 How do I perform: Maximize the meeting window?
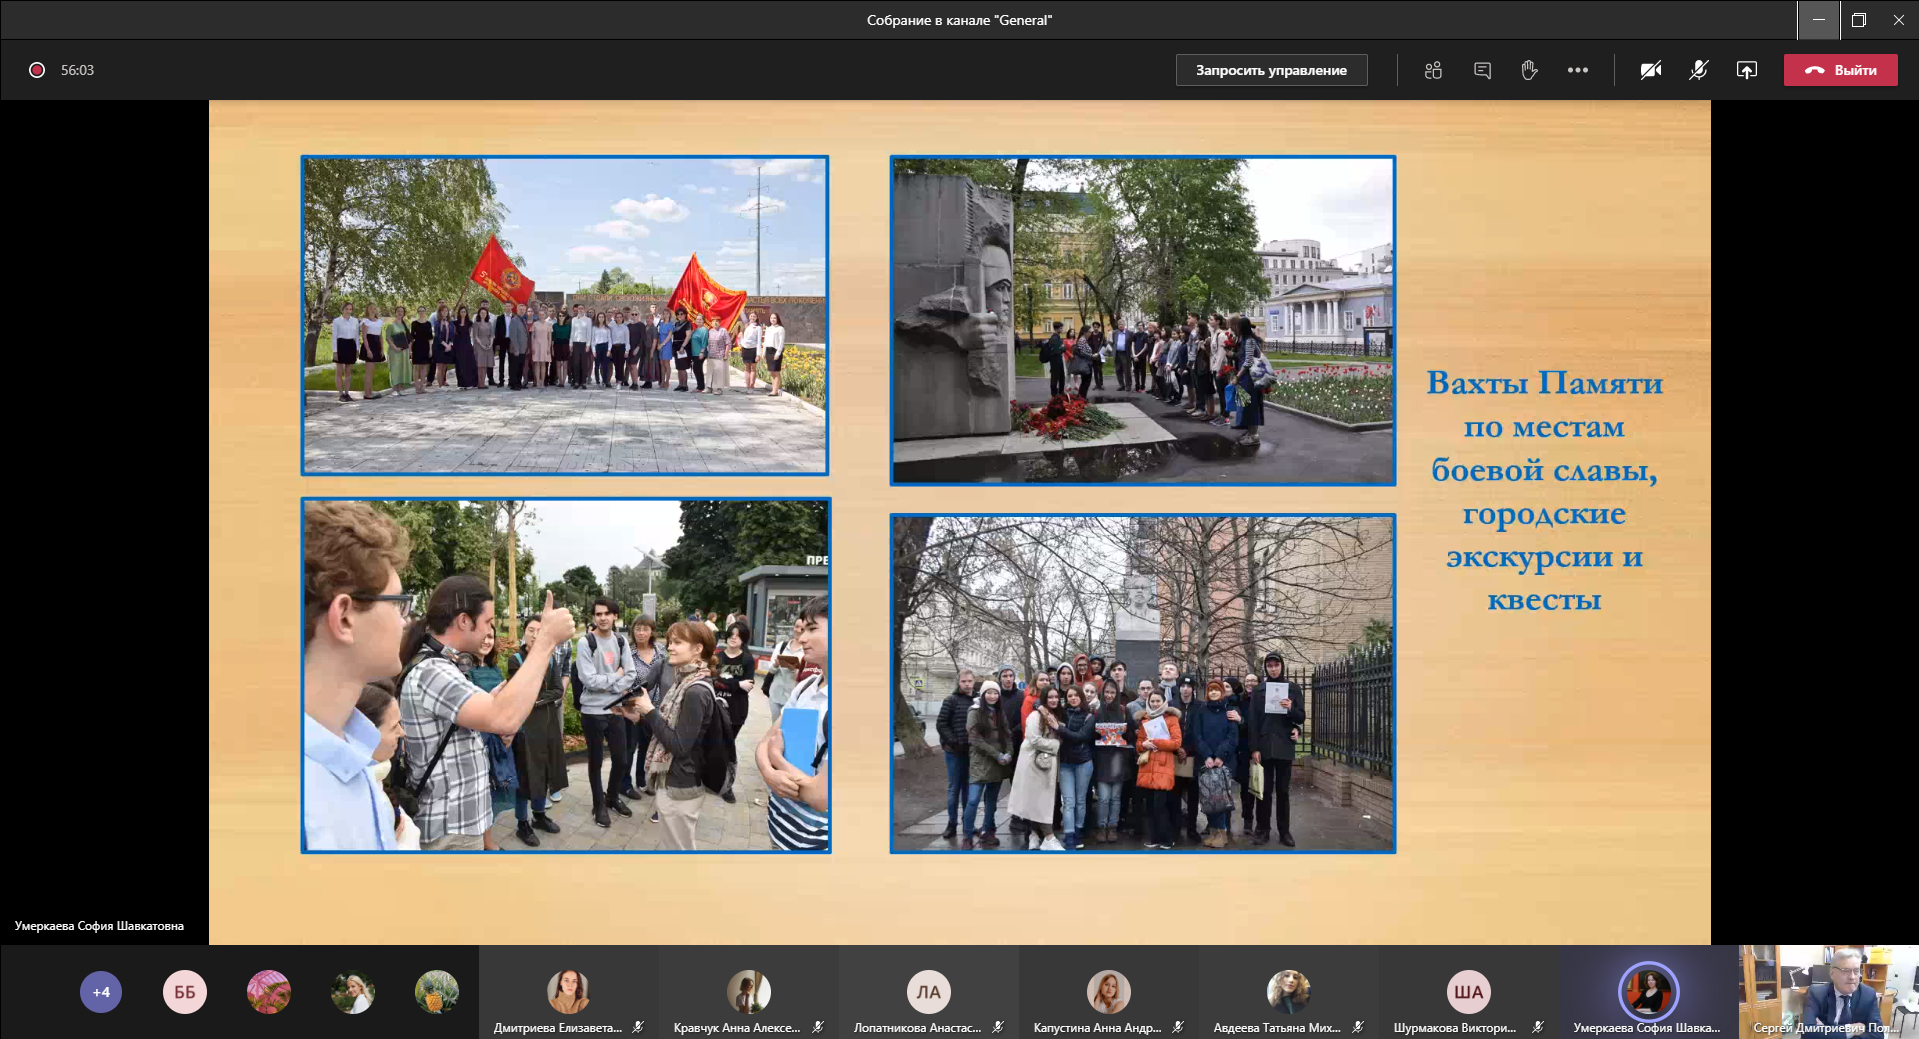(1858, 20)
